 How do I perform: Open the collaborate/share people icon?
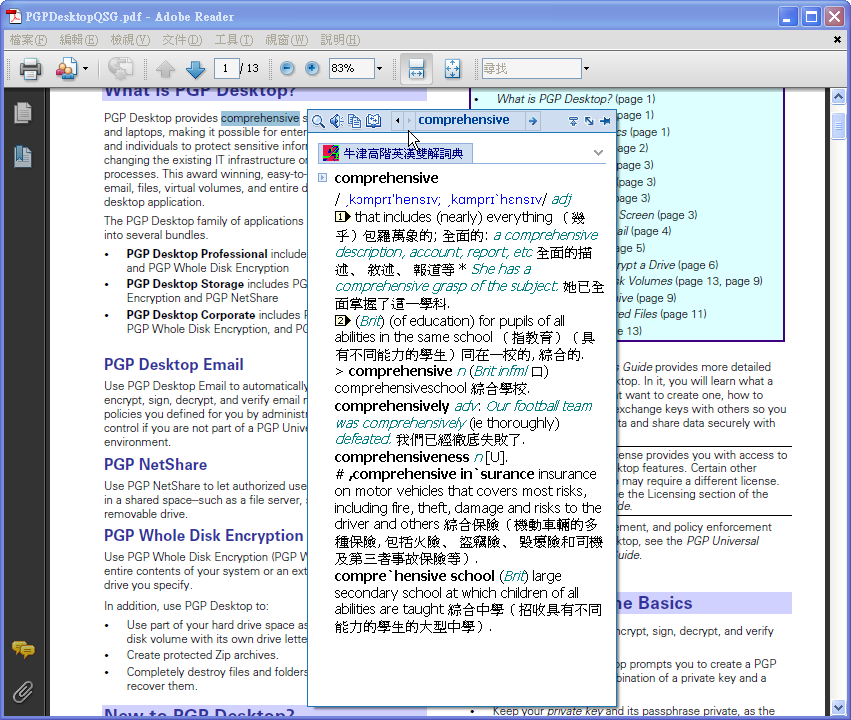pos(66,69)
